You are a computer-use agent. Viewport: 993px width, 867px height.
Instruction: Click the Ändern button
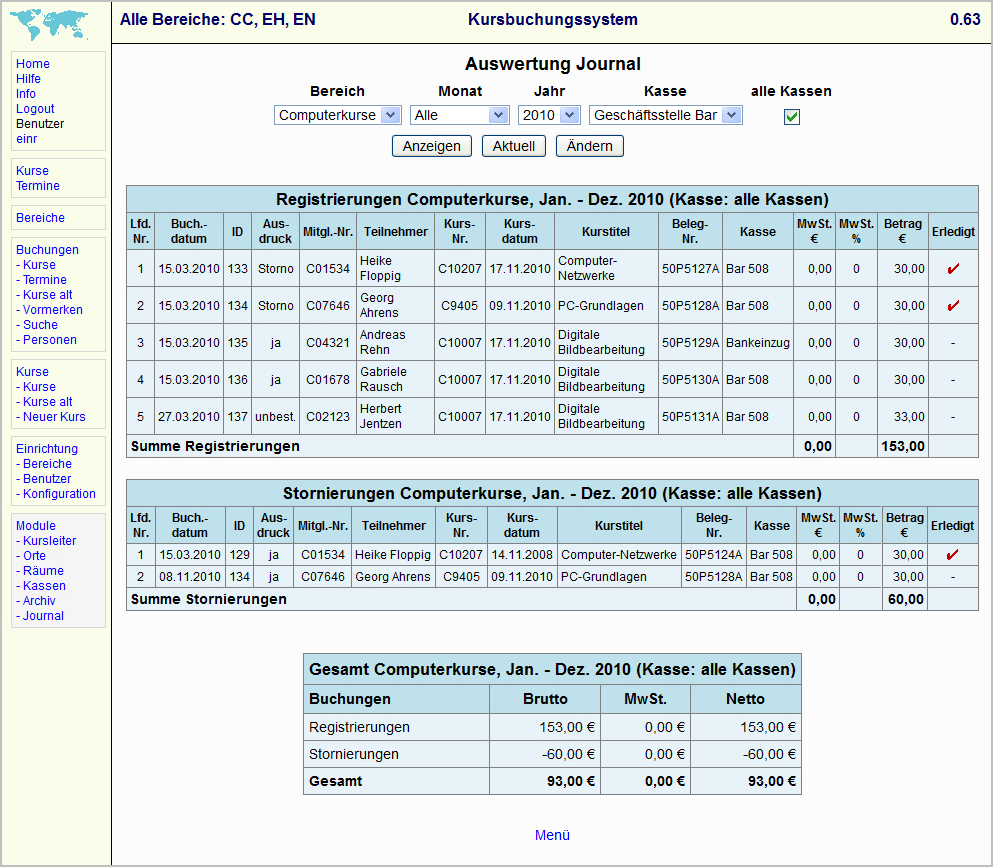click(x=590, y=146)
